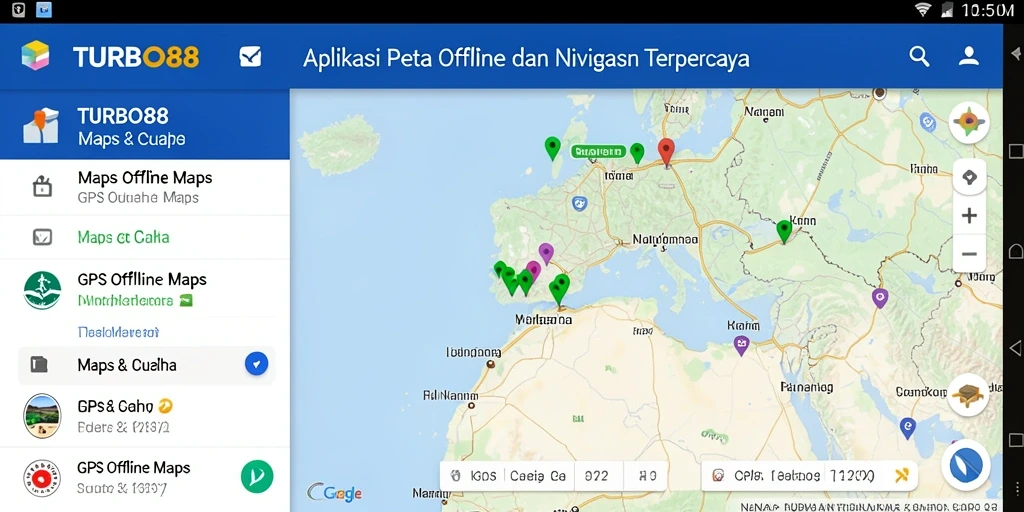Tap the Wi-Fi status icon

tap(923, 9)
